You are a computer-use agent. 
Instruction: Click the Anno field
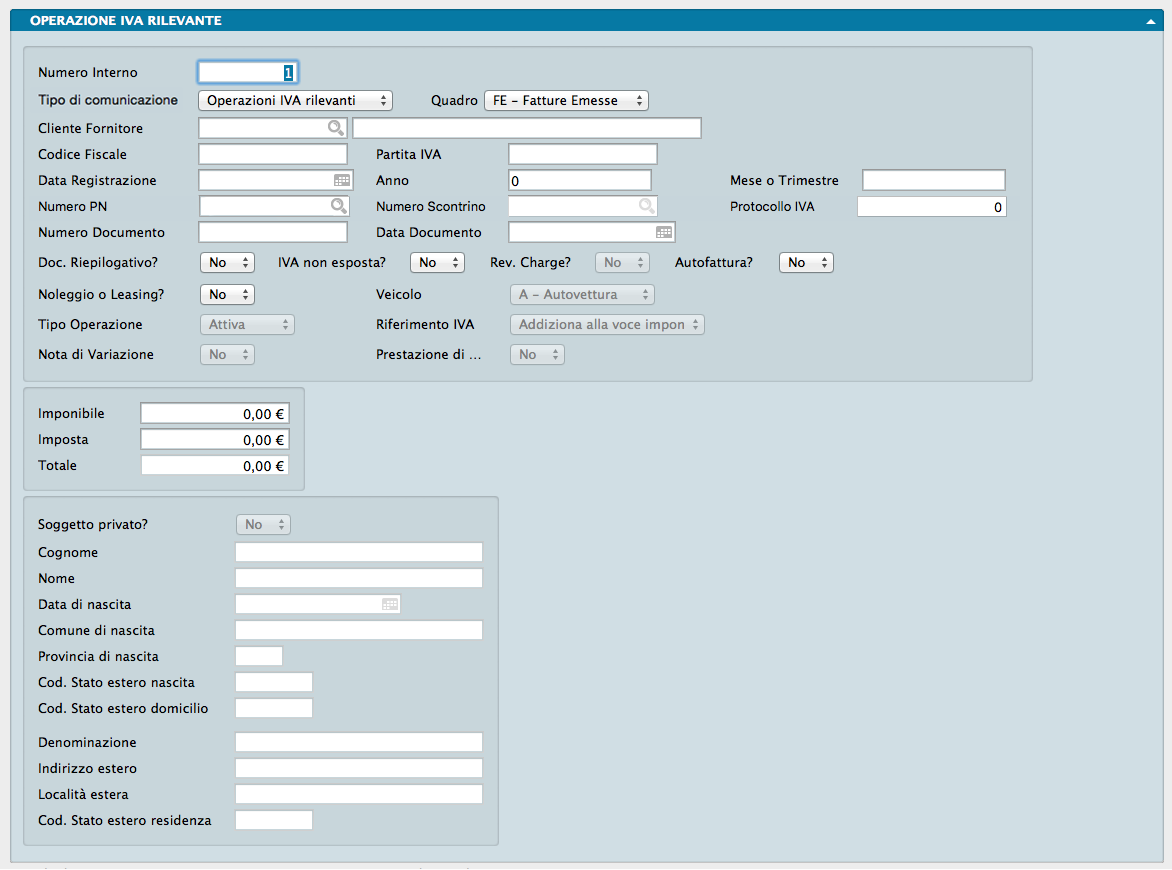(580, 180)
